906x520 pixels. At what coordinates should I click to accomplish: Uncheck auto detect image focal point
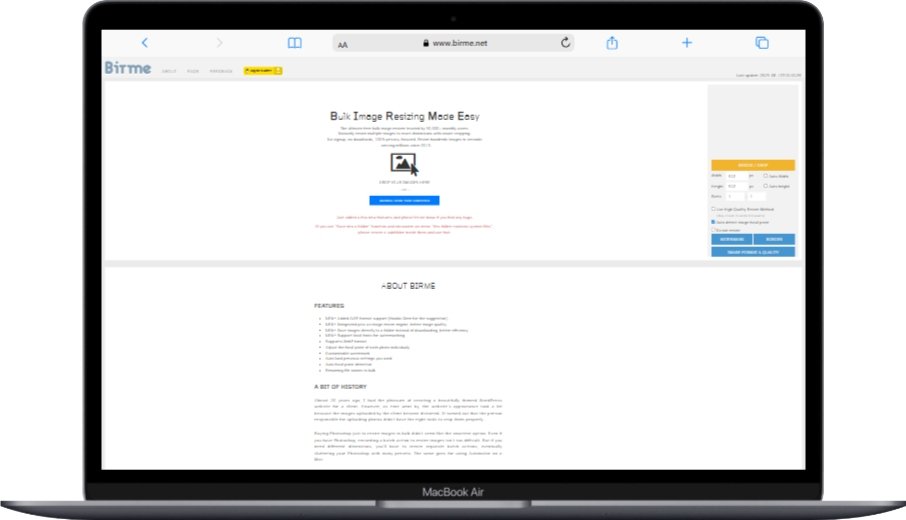point(713,222)
